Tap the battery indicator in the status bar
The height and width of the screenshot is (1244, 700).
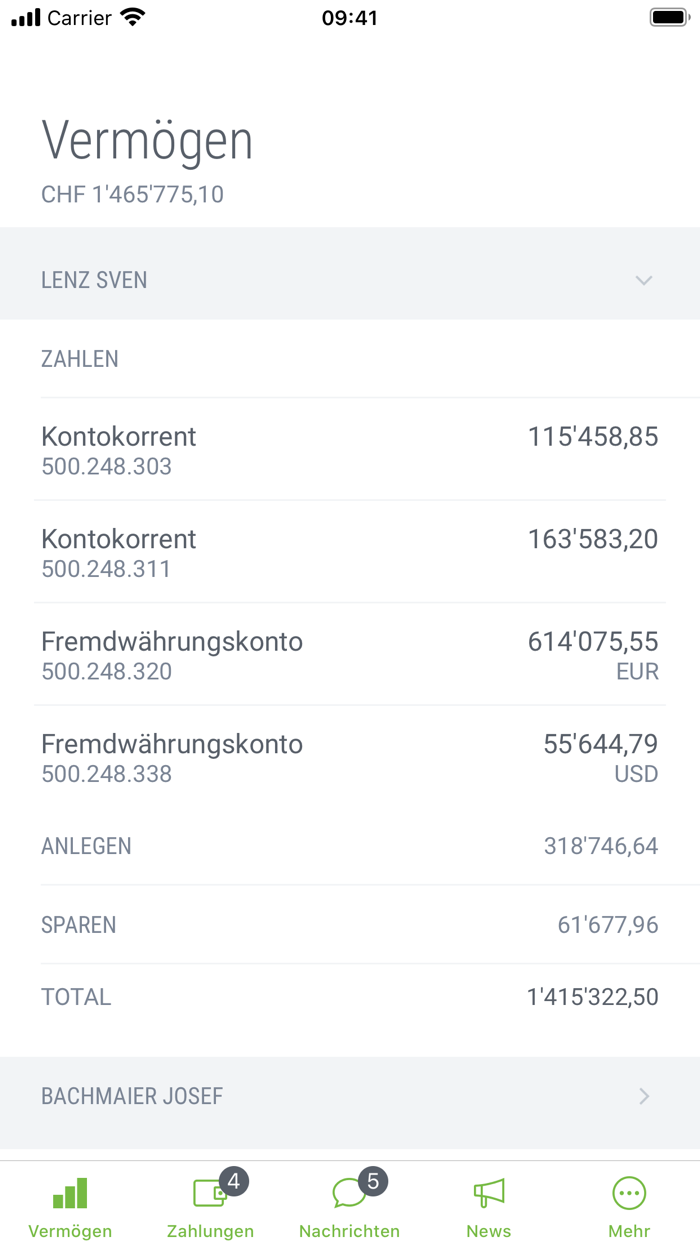click(x=663, y=16)
